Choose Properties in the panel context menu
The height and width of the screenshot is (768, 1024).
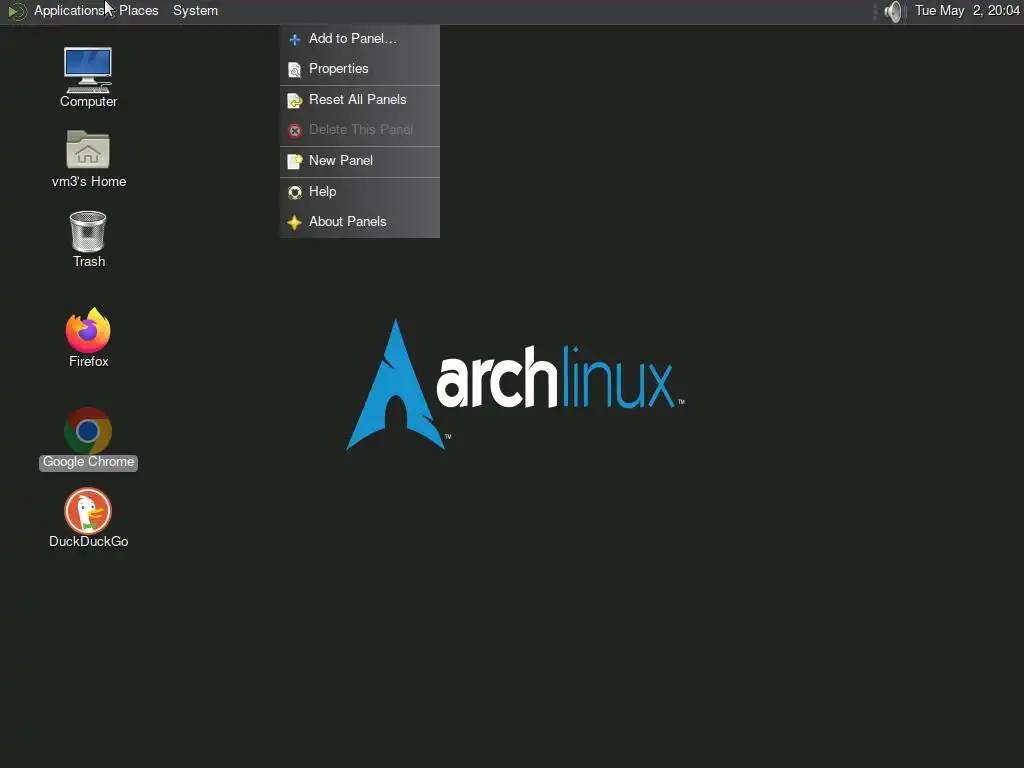click(x=360, y=69)
